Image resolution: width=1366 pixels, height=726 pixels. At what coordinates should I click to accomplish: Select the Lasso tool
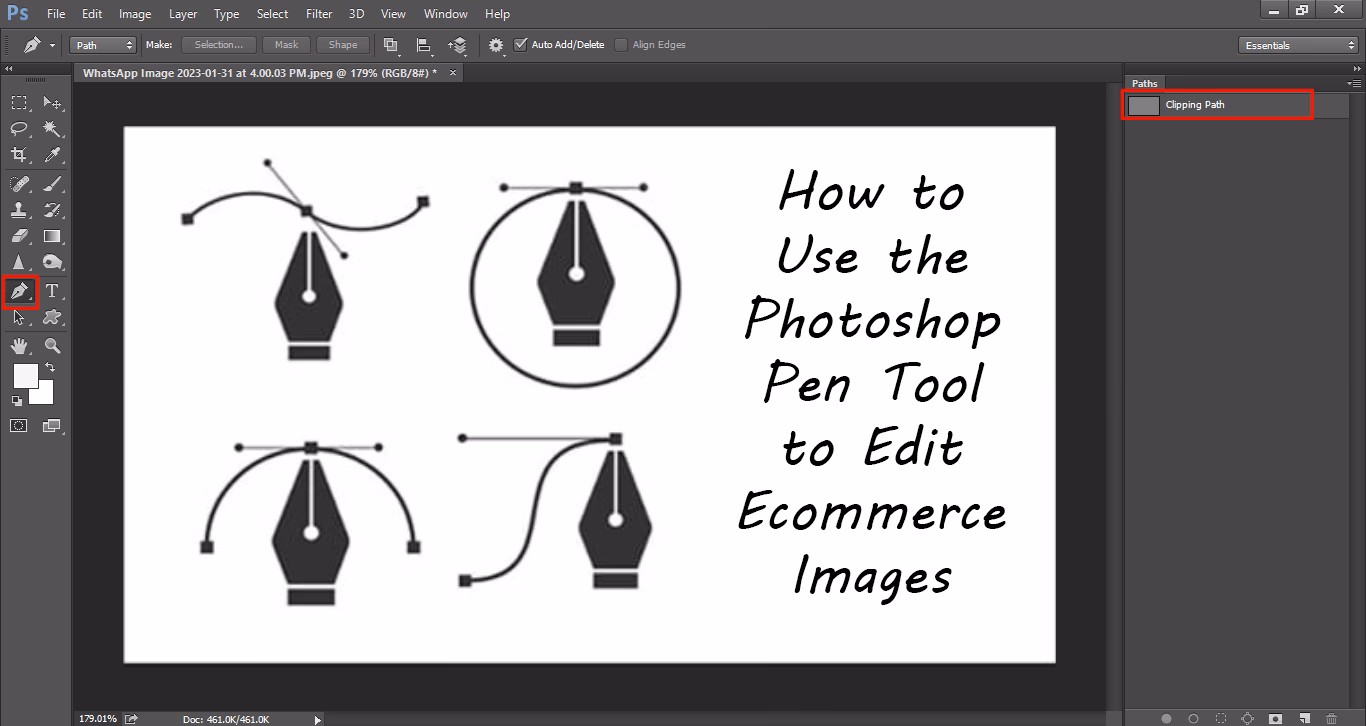pos(18,128)
